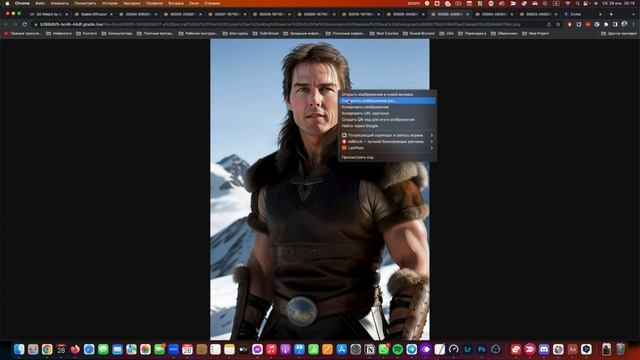This screenshot has height=360, width=640.
Task: Click the generated warrior portrait image
Action: tap(320, 189)
